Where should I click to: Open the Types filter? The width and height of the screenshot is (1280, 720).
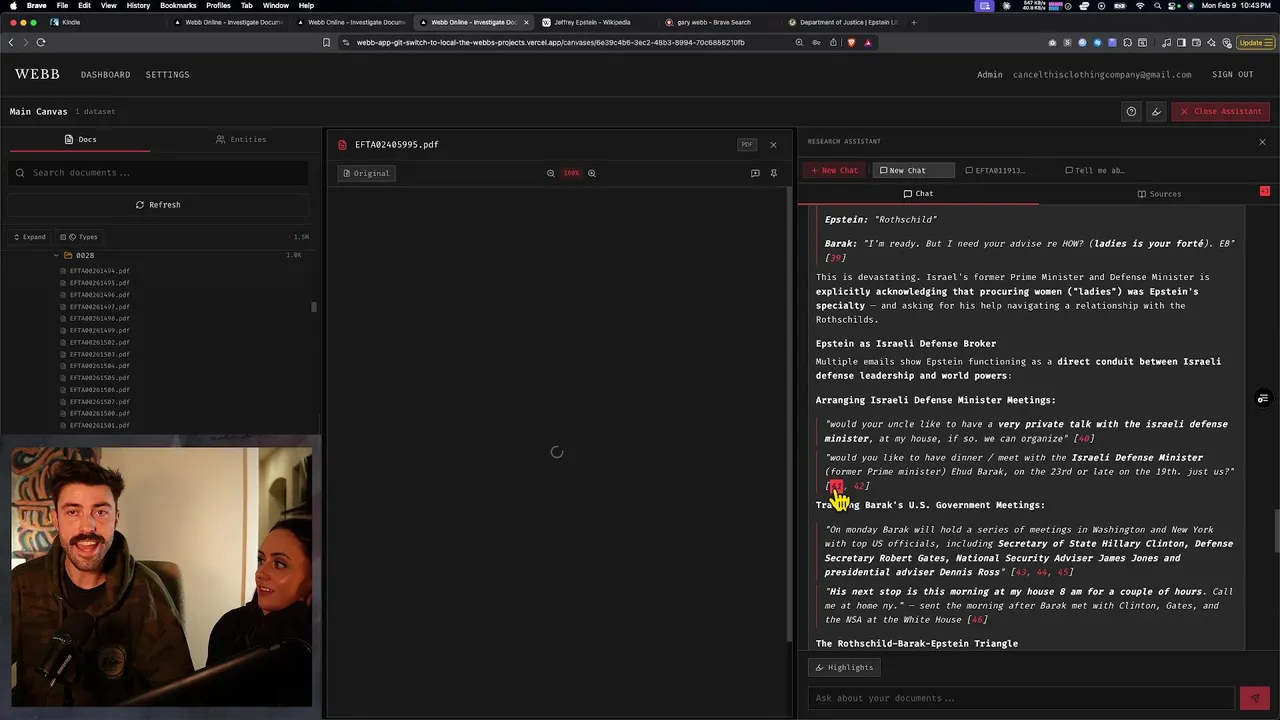[x=79, y=237]
